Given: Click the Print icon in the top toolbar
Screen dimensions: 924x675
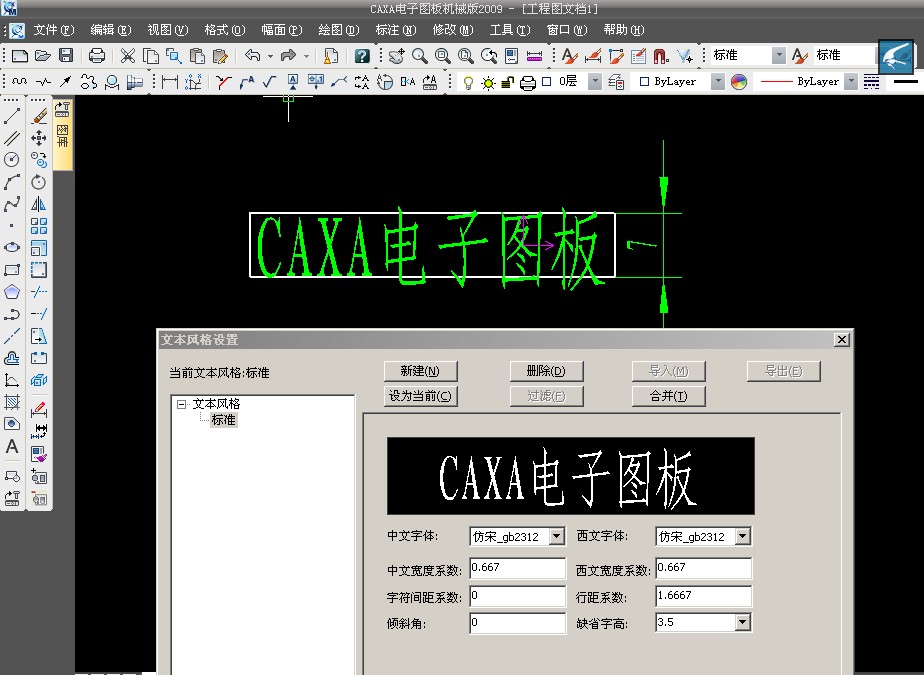Looking at the screenshot, I should coord(97,55).
